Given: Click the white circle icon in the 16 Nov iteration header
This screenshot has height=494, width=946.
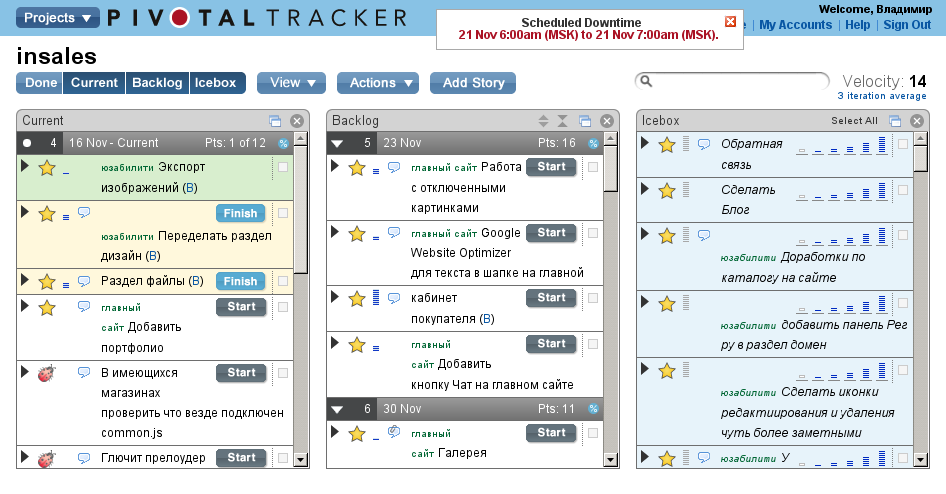Looking at the screenshot, I should (x=27, y=143).
